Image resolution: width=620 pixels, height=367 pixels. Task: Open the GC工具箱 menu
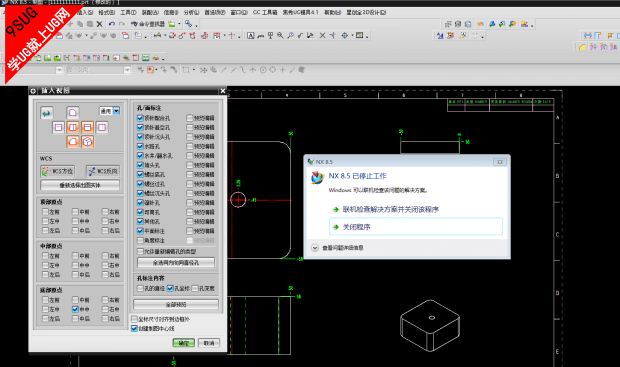pos(265,12)
